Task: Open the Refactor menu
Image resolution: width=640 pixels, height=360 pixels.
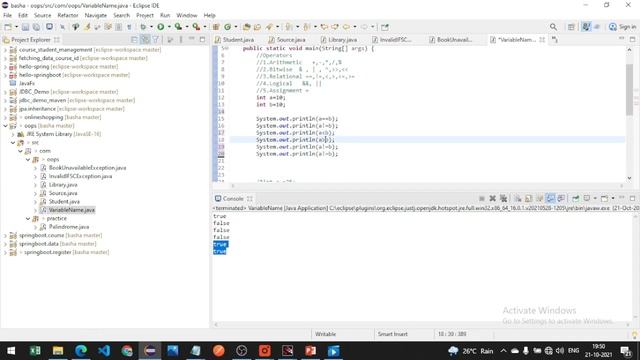Action: pos(68,15)
